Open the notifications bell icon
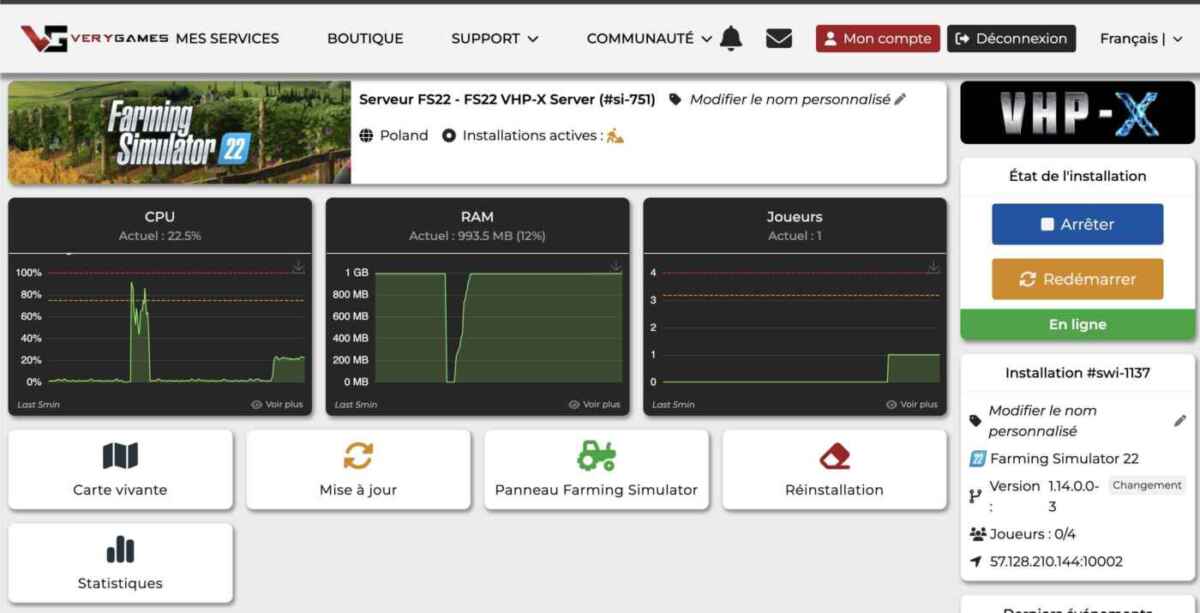 click(x=730, y=38)
